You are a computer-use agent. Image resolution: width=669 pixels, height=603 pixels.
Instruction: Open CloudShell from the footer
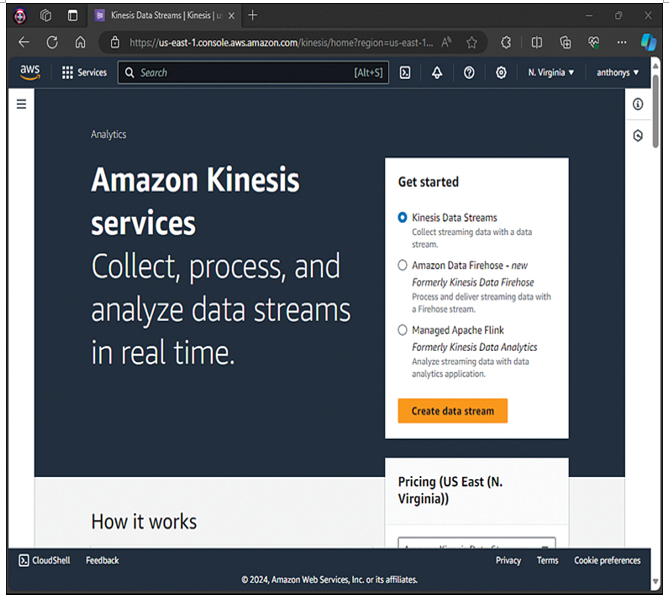(44, 560)
